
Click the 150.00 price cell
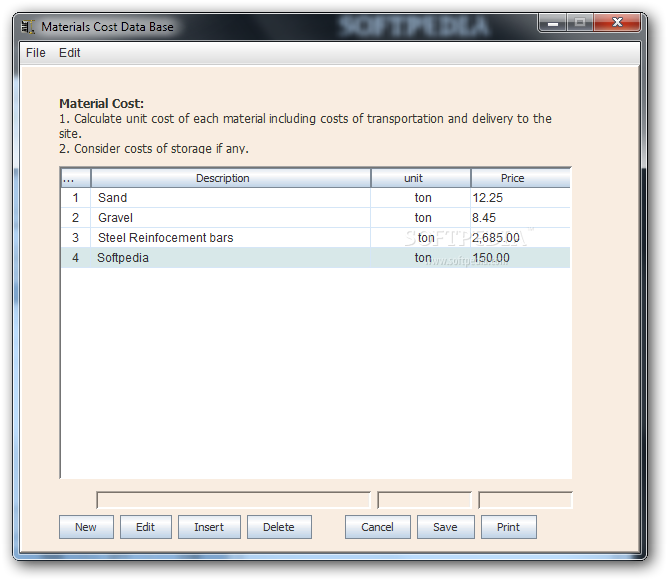[x=521, y=258]
